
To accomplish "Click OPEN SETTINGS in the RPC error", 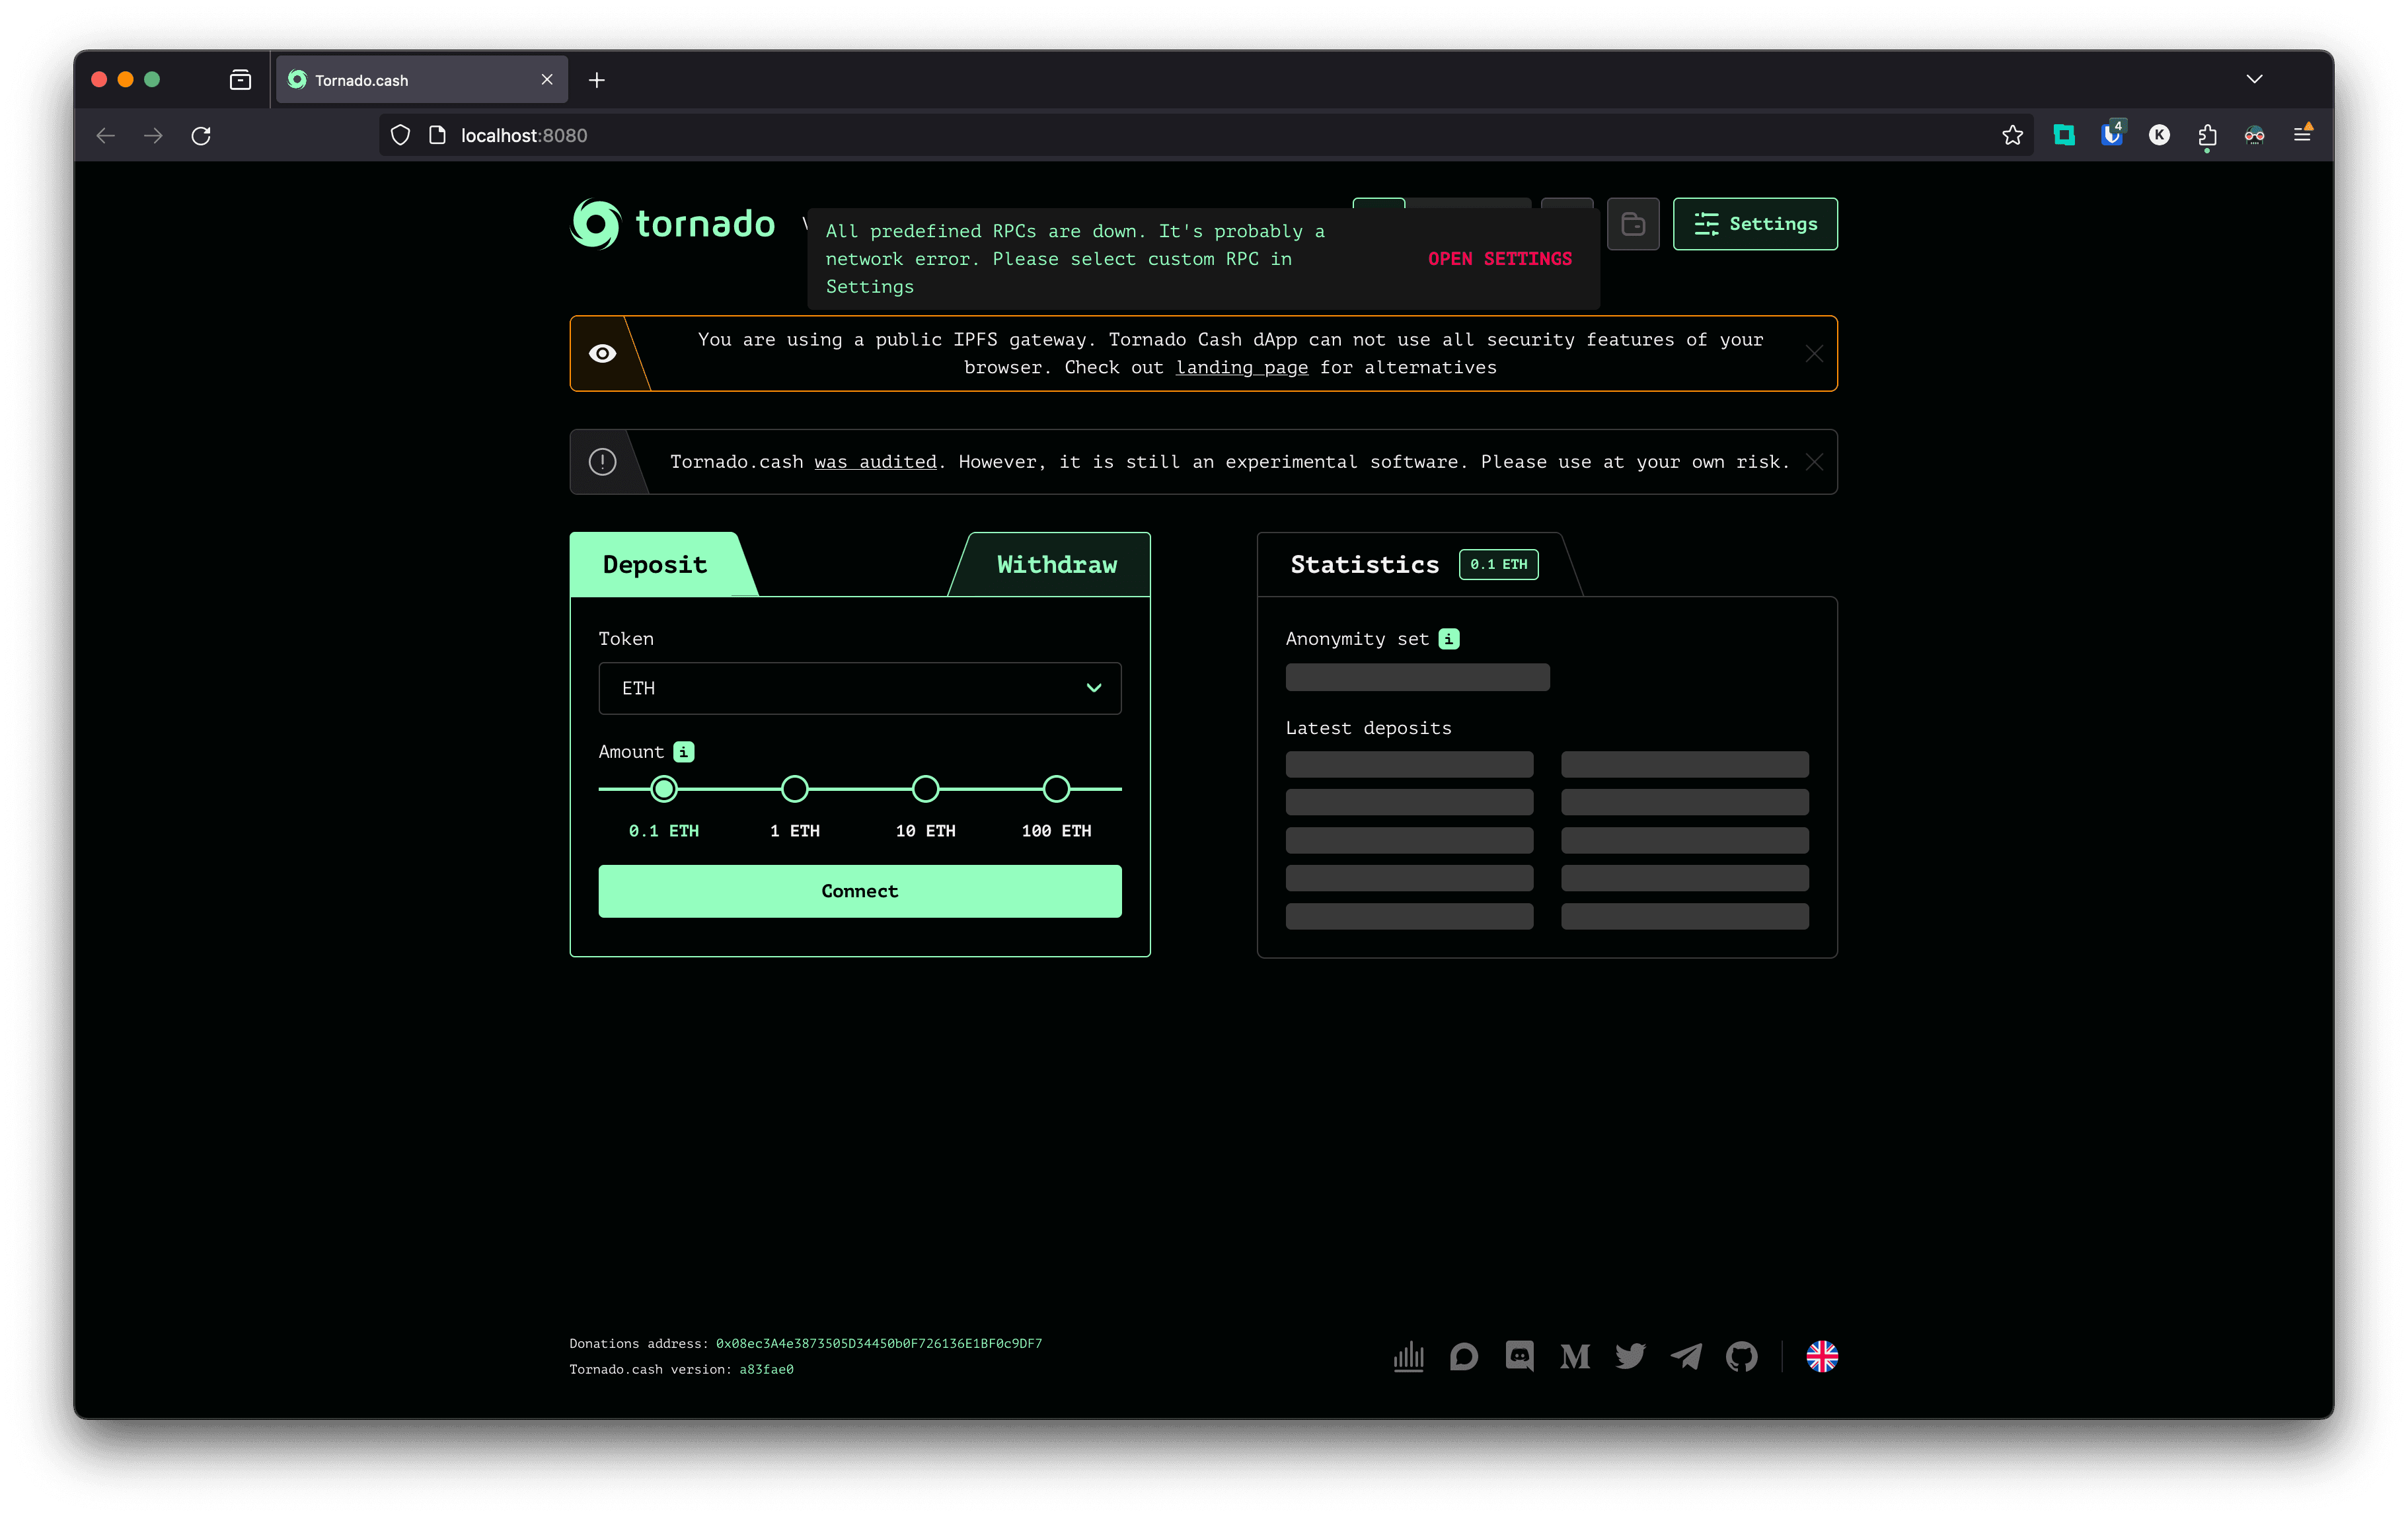I will click(x=1500, y=259).
